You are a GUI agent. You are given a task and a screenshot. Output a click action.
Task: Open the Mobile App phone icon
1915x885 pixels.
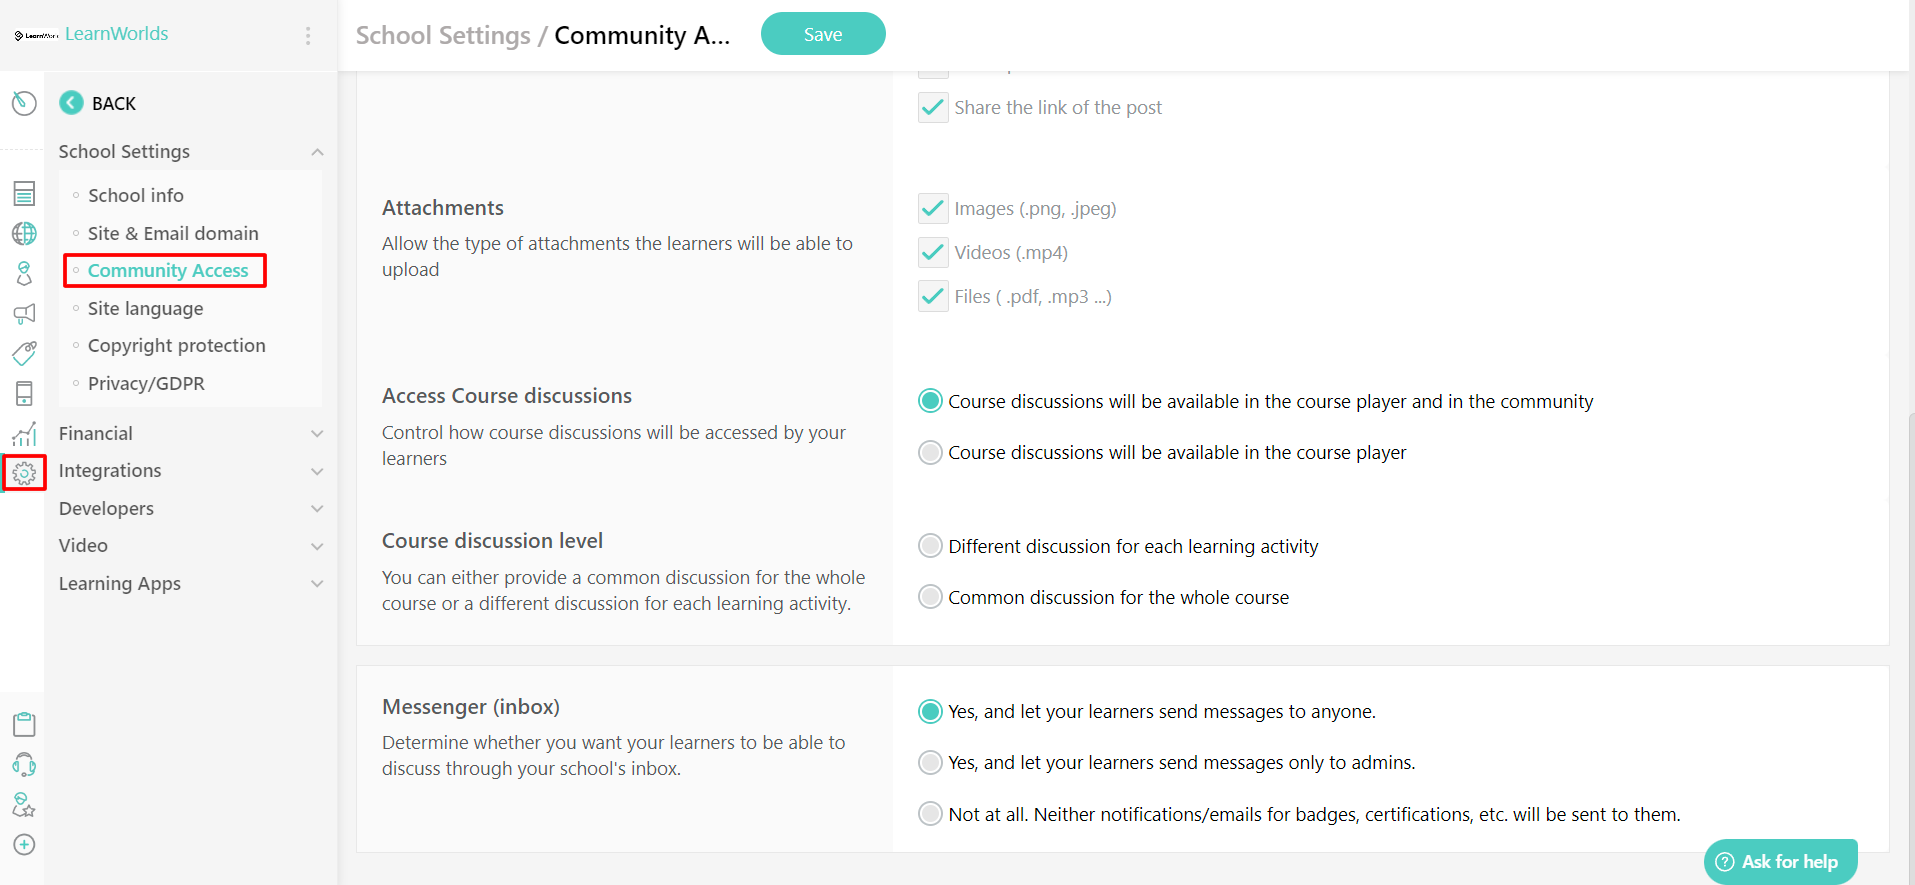click(24, 393)
